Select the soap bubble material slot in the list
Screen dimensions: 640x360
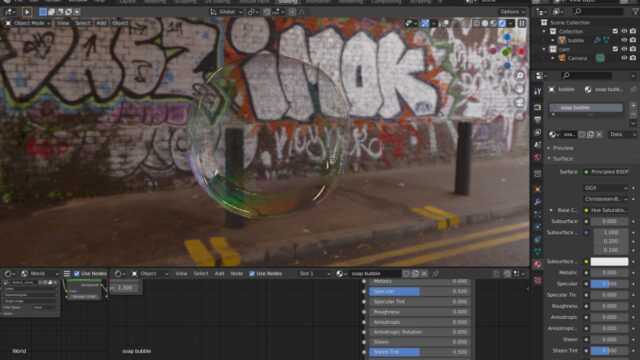pos(586,108)
